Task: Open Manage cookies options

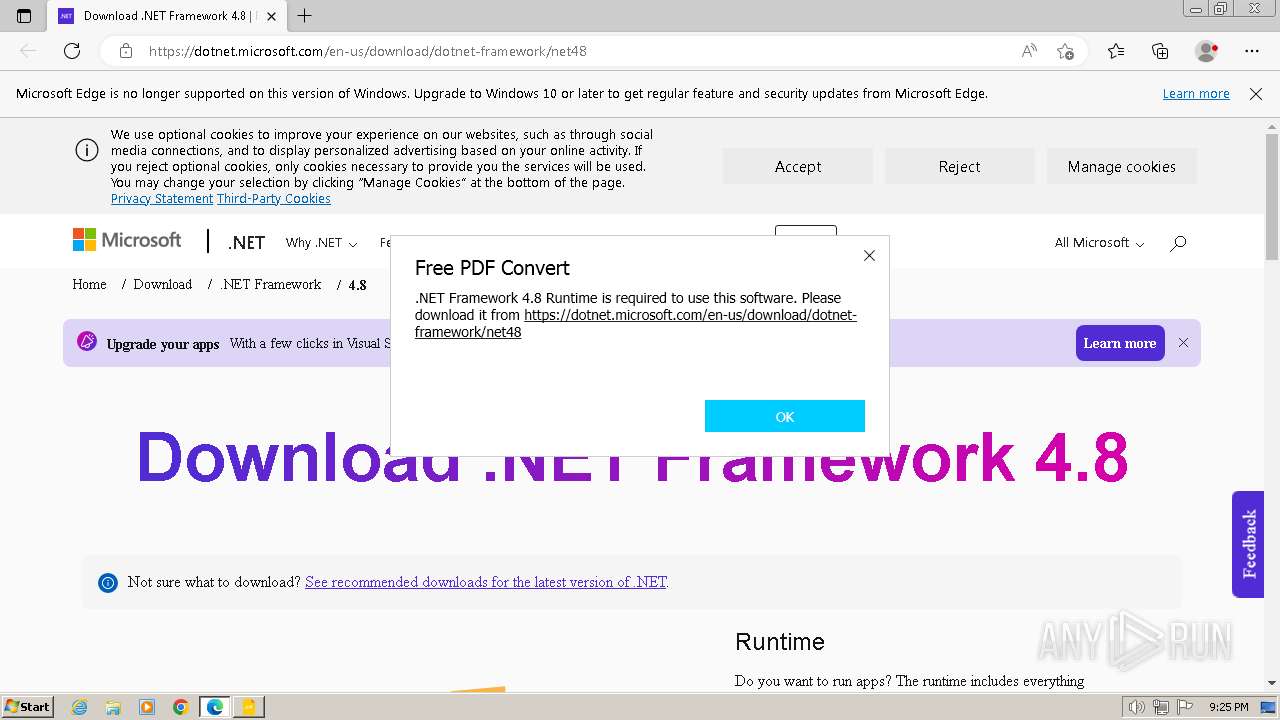Action: [x=1121, y=167]
